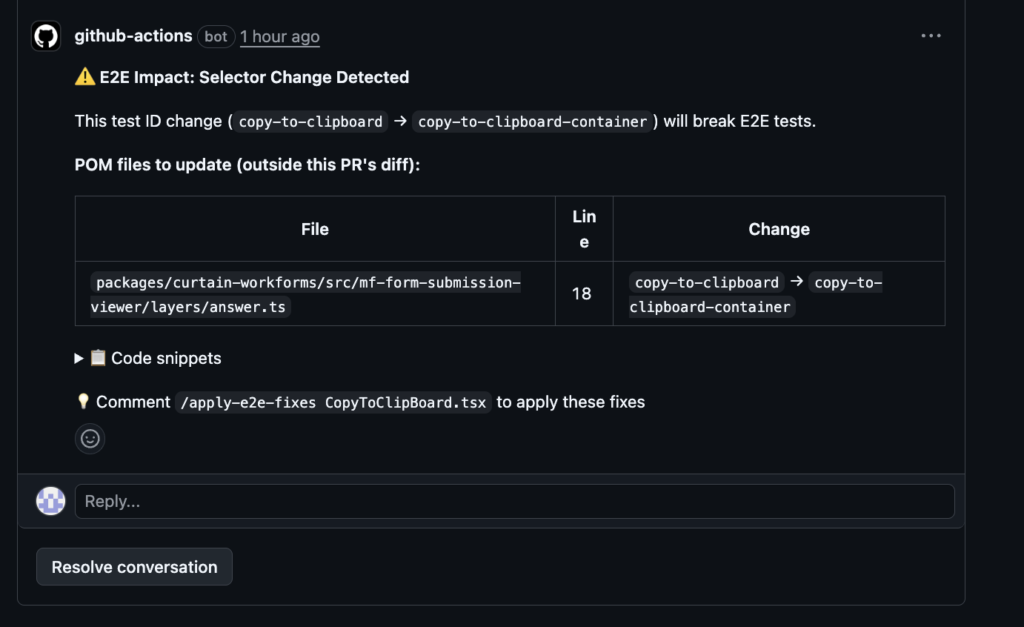
Task: Open the comment options three-dot menu
Action: pos(931,36)
